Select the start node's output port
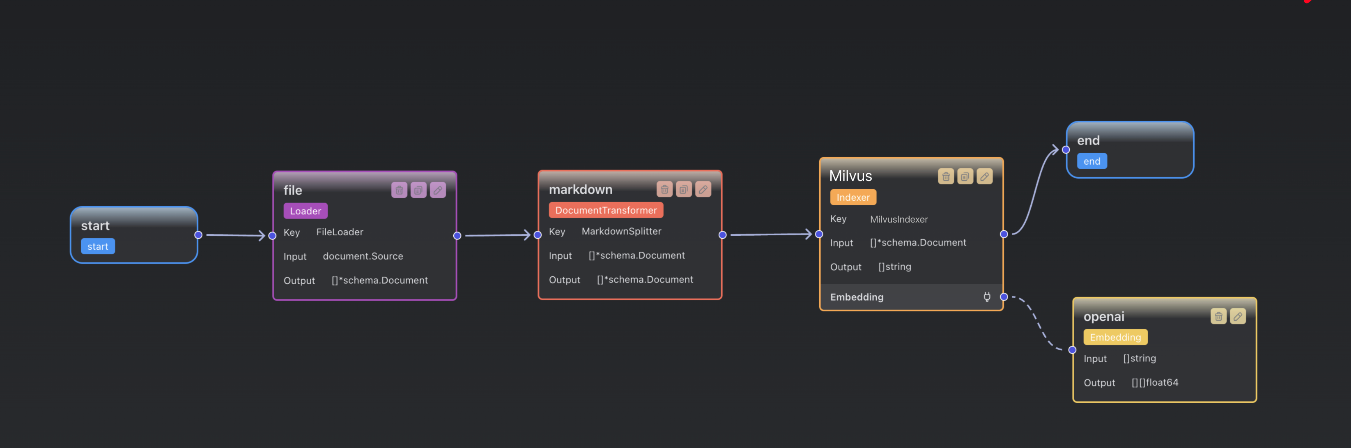Image resolution: width=1351 pixels, height=448 pixels. [x=198, y=235]
